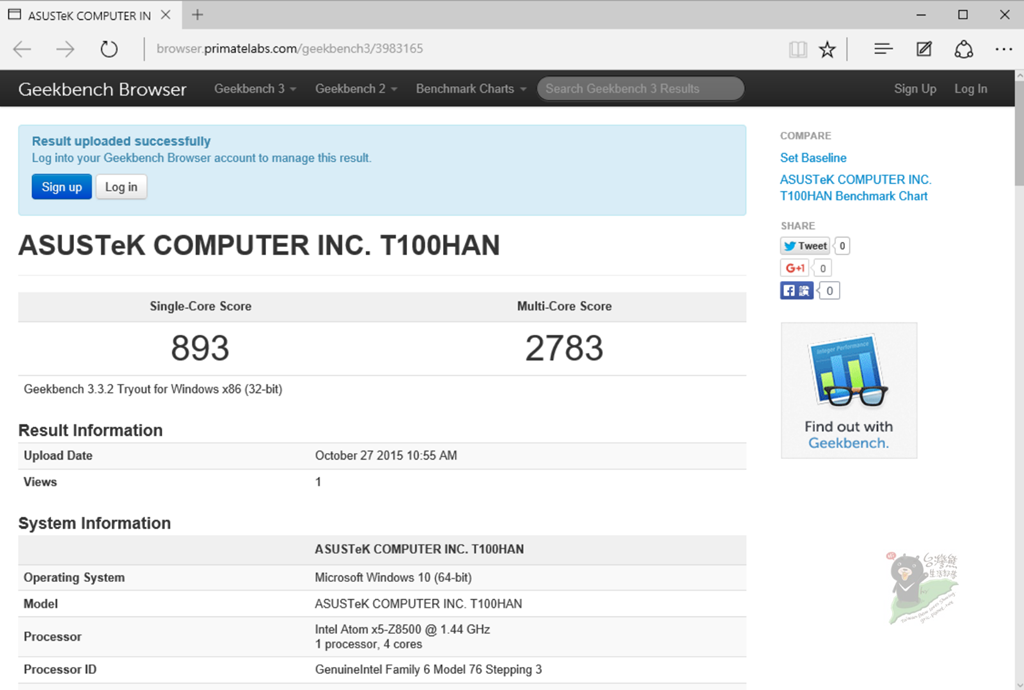Minimize the browser window

coord(921,14)
